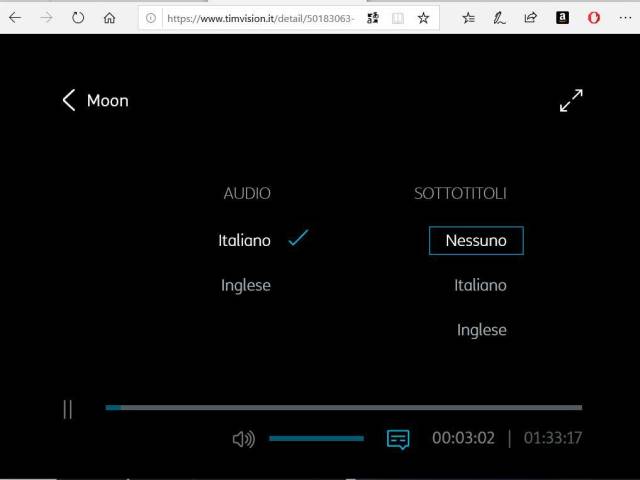The image size is (640, 480).
Task: Pause the movie playback
Action: click(67, 408)
